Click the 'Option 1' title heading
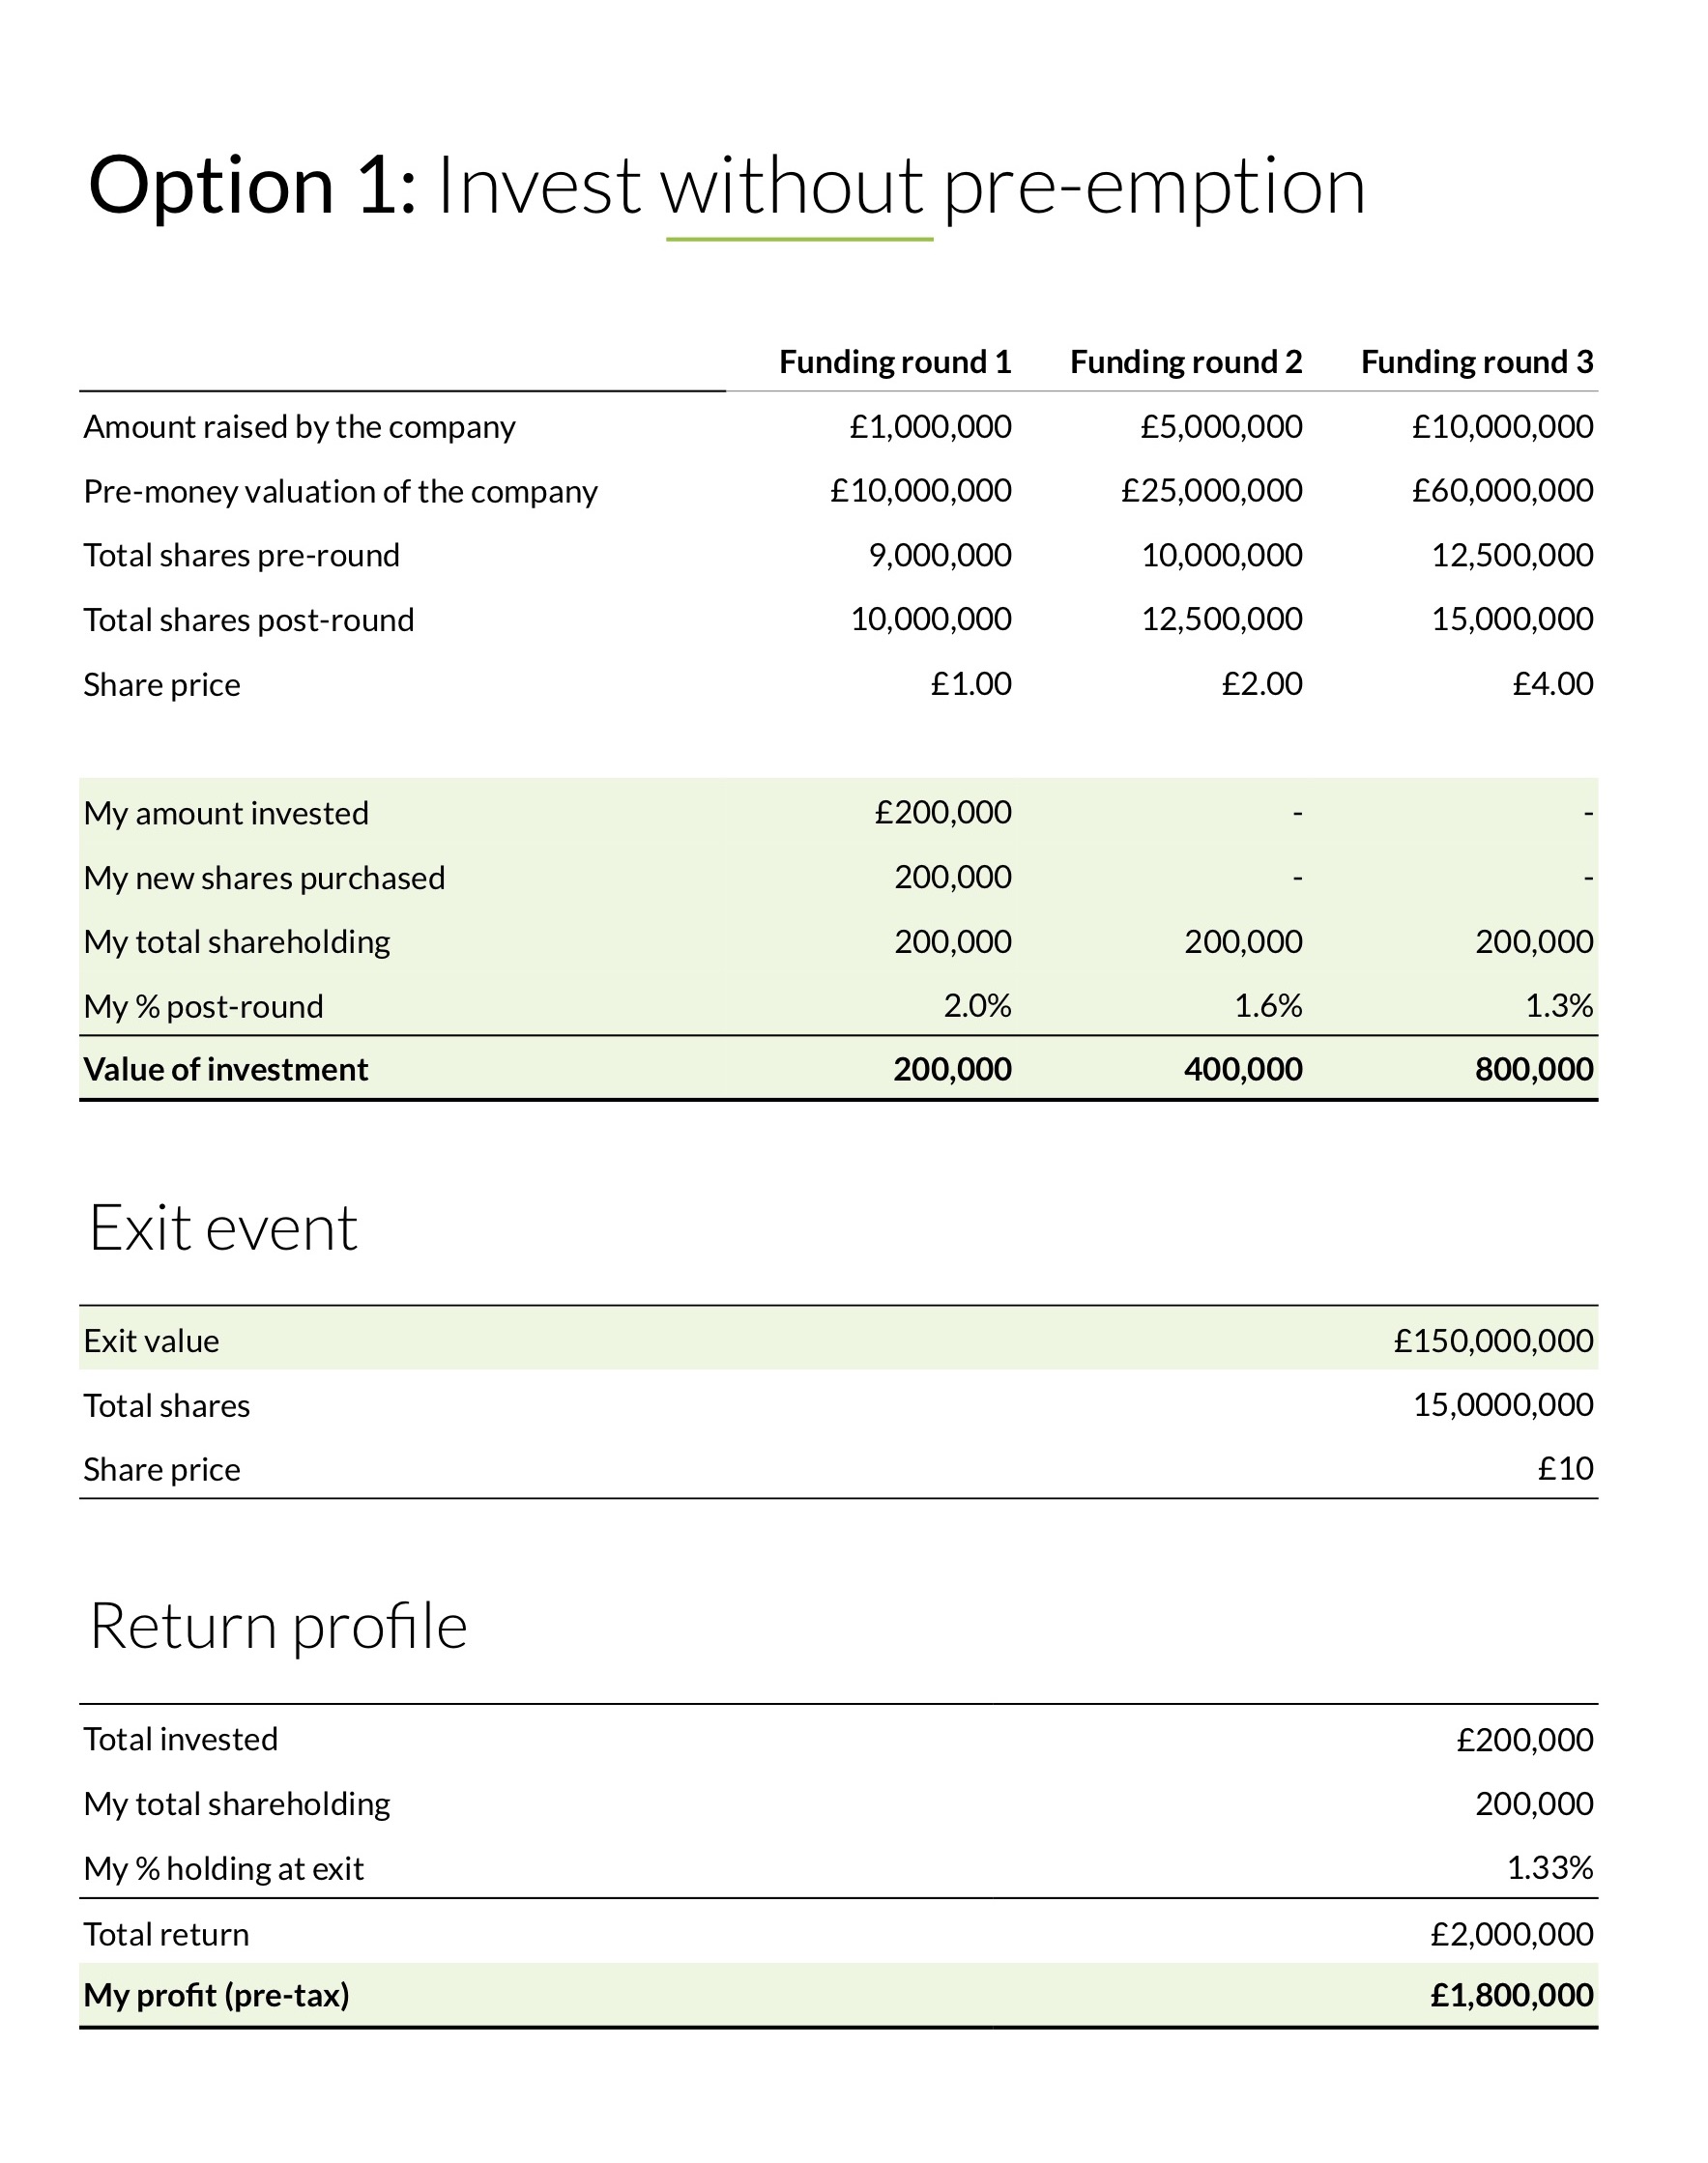Viewport: 1708px width, 2163px height. pos(726,186)
